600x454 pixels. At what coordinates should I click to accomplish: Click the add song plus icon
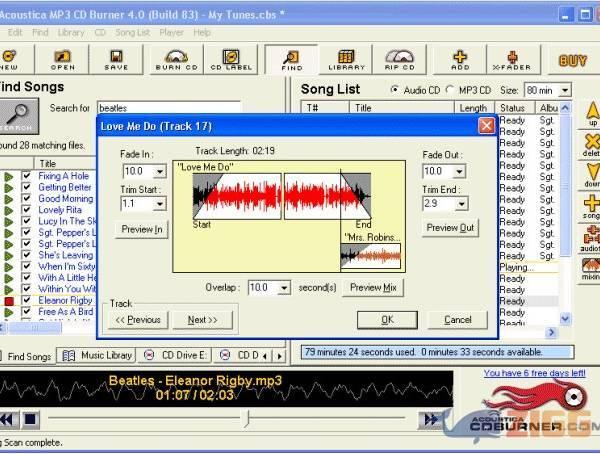coord(592,207)
